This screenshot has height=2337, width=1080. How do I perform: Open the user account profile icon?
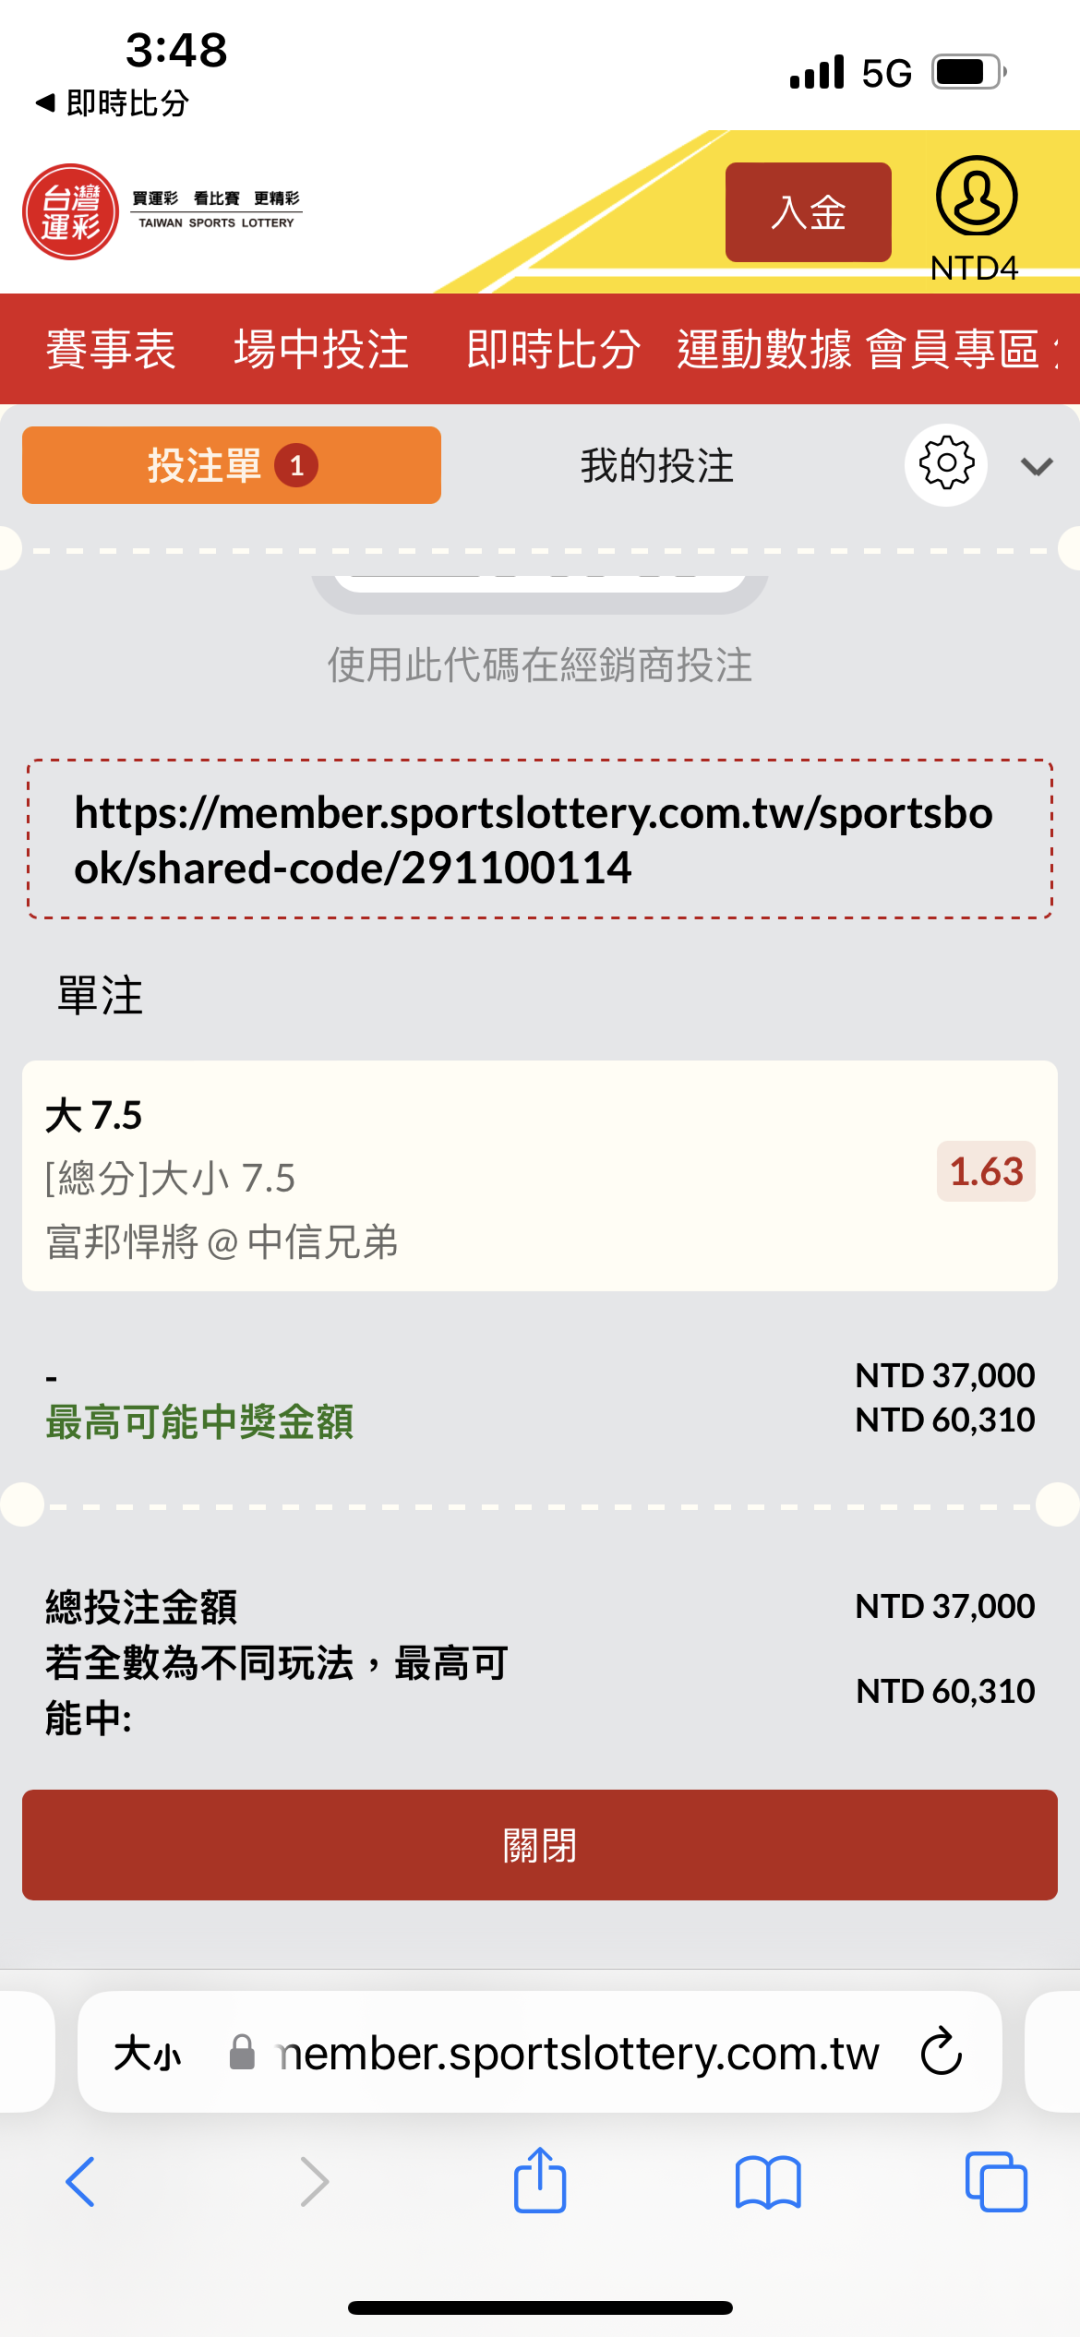point(976,197)
